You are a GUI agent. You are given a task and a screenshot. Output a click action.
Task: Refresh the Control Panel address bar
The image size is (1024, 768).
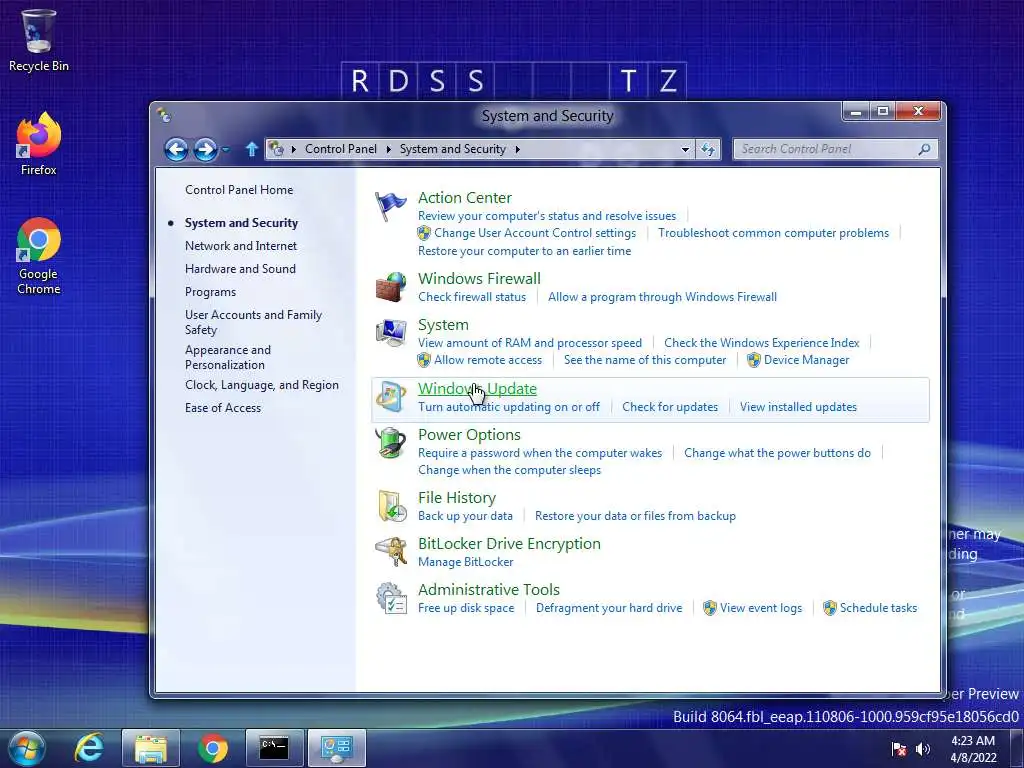(708, 149)
